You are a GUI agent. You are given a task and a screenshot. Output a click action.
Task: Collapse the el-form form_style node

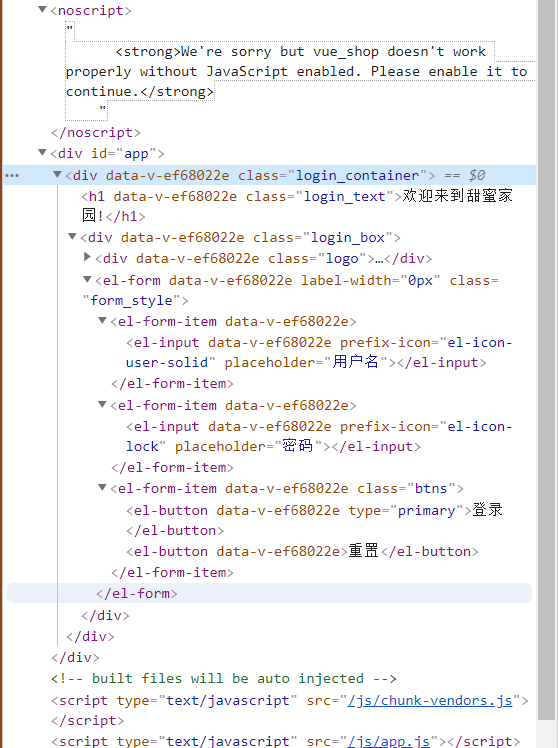pyautogui.click(x=87, y=280)
